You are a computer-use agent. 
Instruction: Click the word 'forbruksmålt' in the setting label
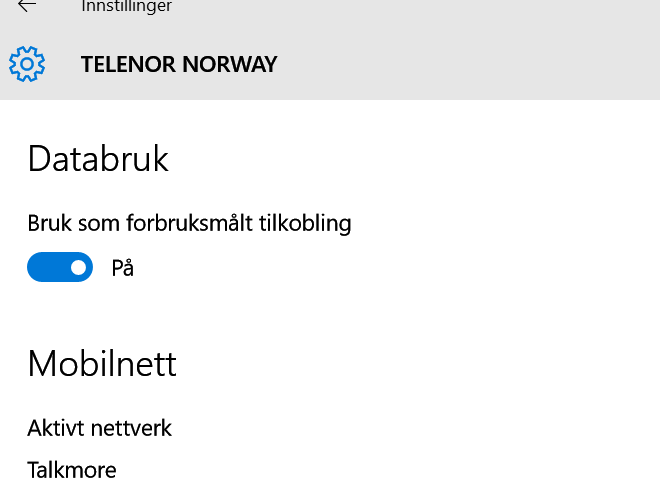(189, 223)
